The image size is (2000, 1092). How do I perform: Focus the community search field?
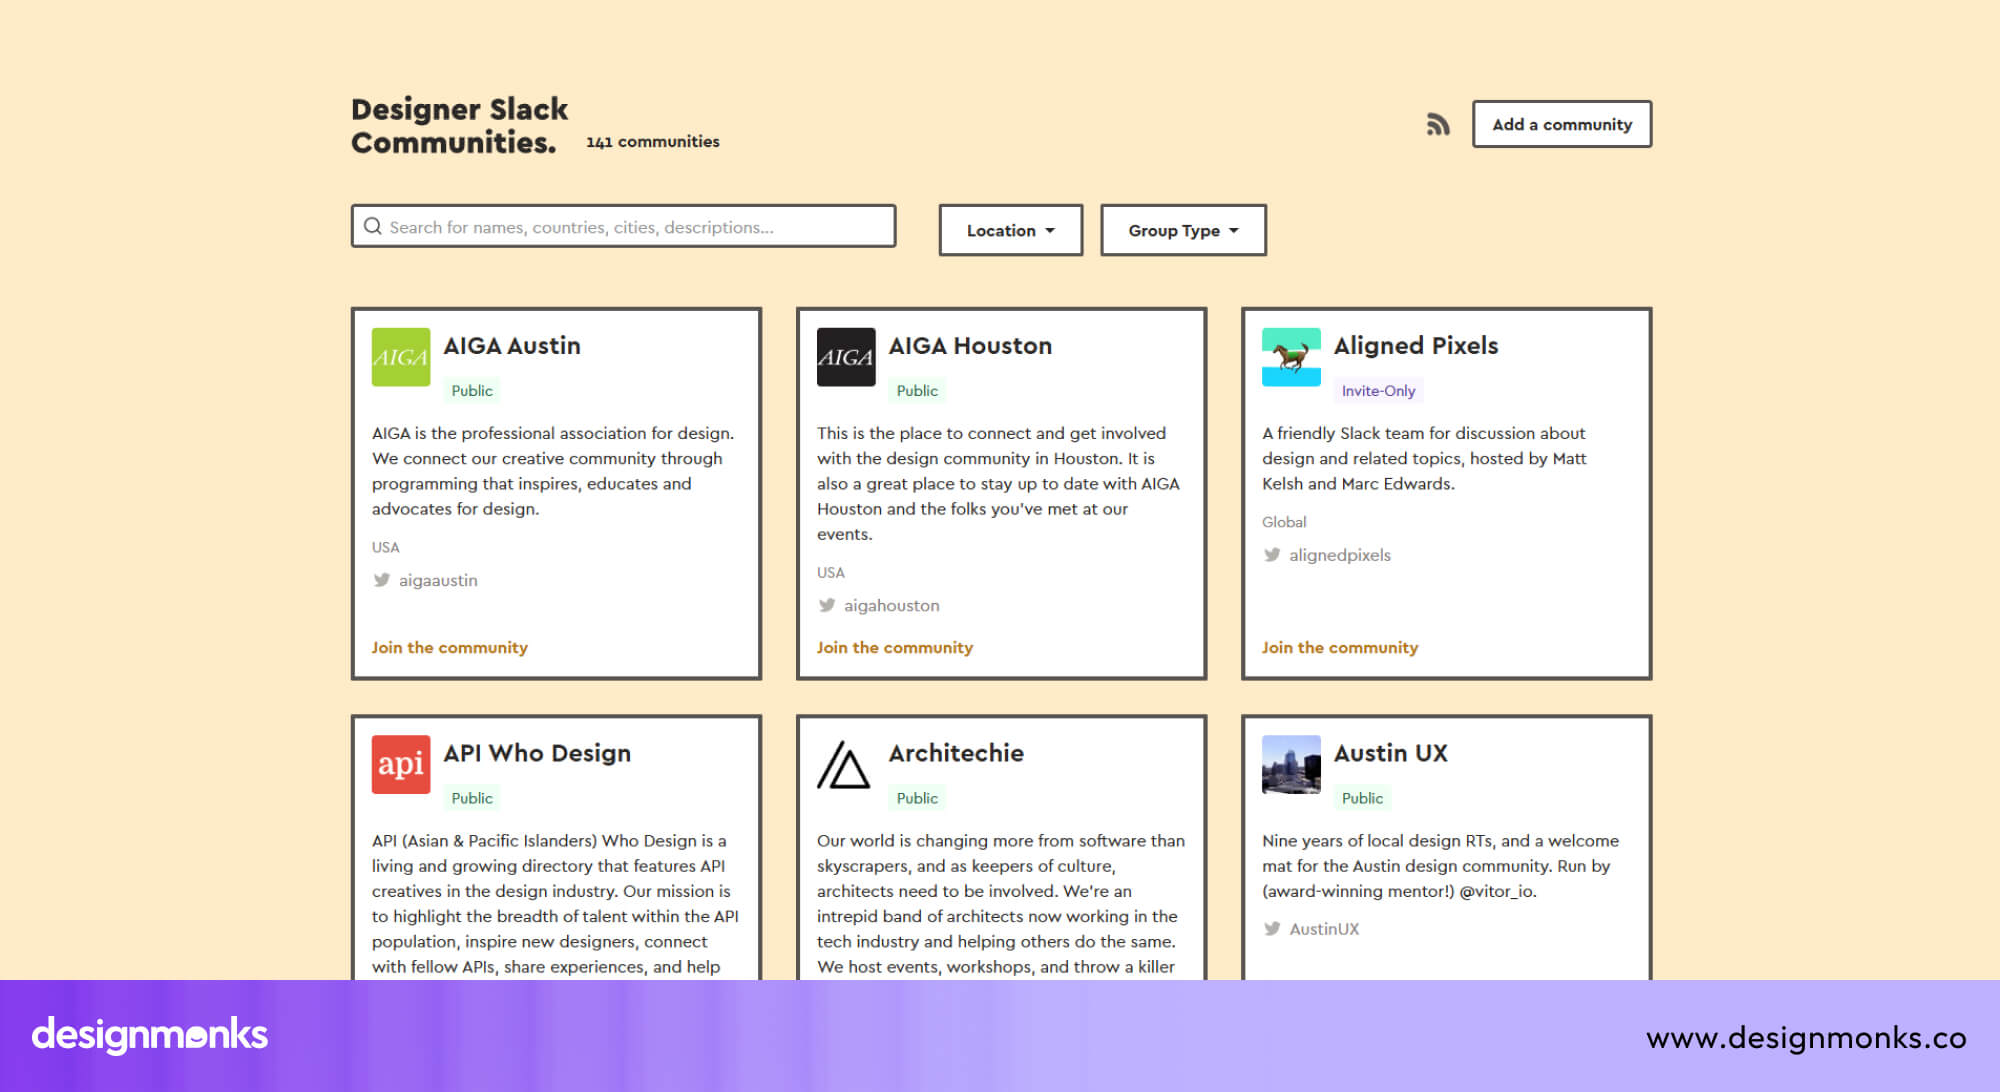(x=623, y=226)
